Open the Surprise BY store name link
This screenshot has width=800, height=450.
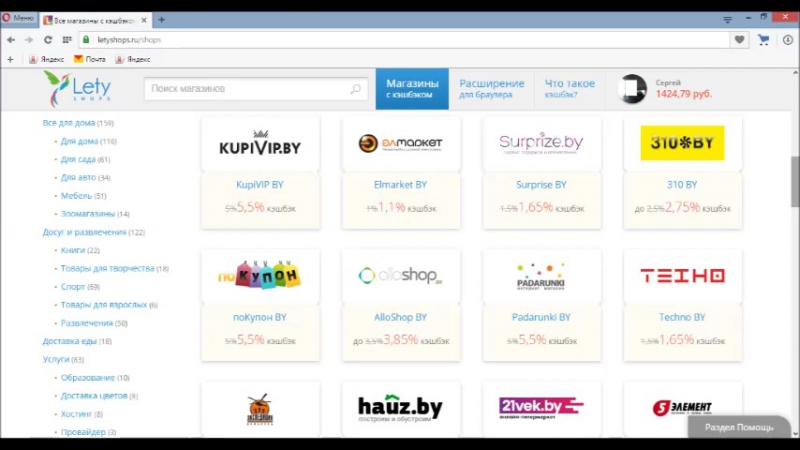click(x=541, y=185)
